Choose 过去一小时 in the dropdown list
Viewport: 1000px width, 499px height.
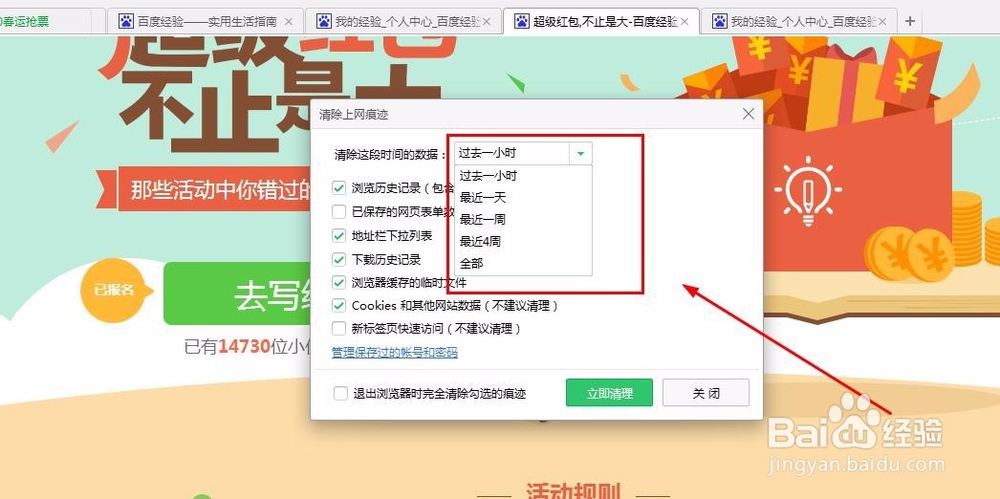(523, 175)
